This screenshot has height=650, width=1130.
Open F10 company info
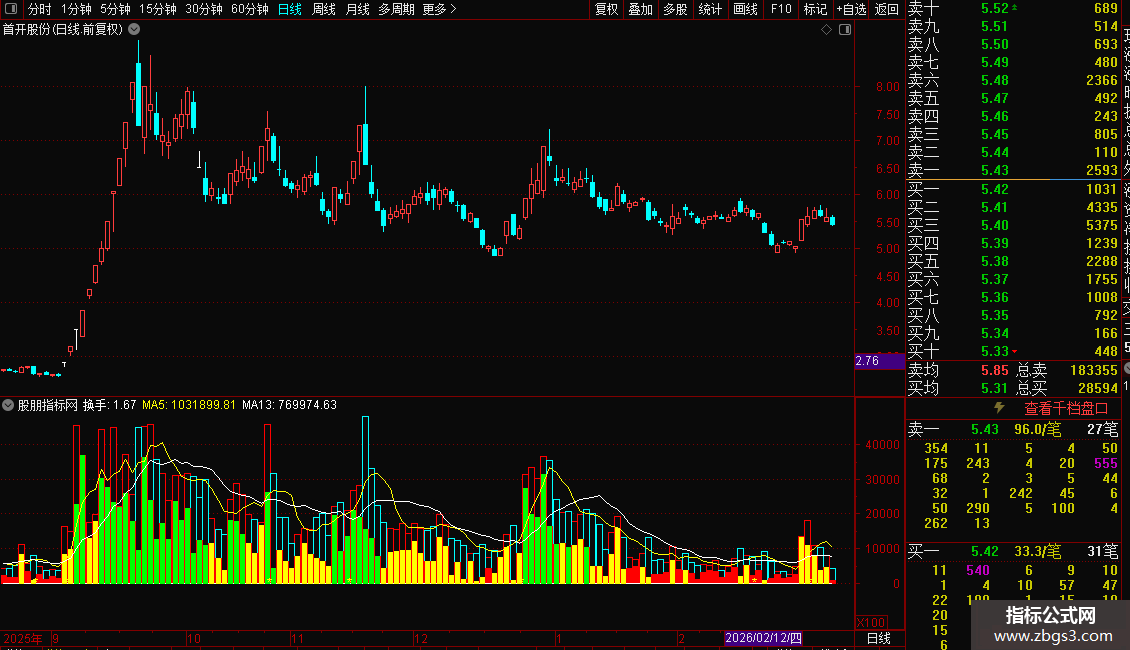[x=780, y=9]
